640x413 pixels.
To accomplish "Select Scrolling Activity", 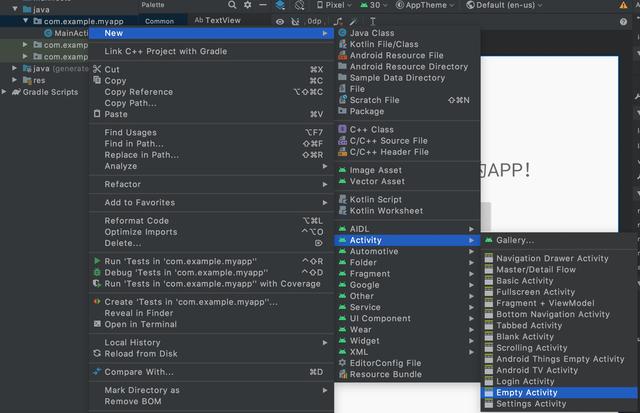I will [x=559, y=348].
